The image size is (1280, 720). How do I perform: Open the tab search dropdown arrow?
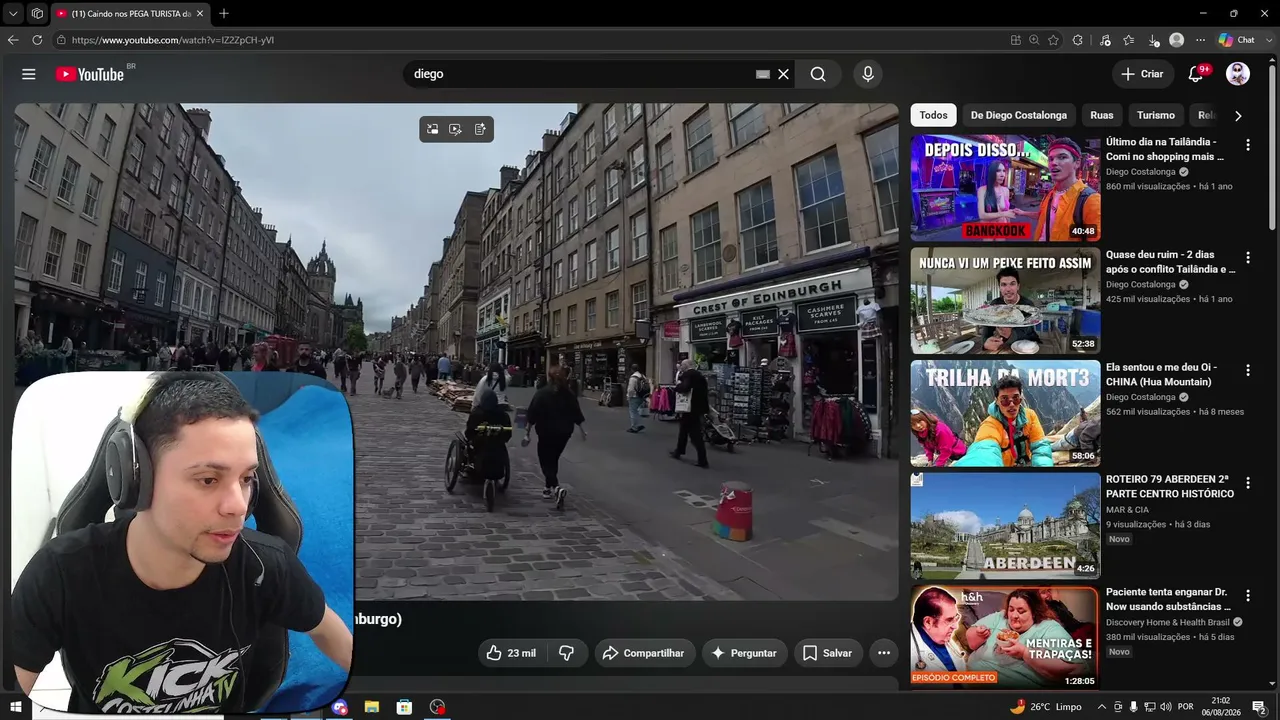[x=13, y=14]
